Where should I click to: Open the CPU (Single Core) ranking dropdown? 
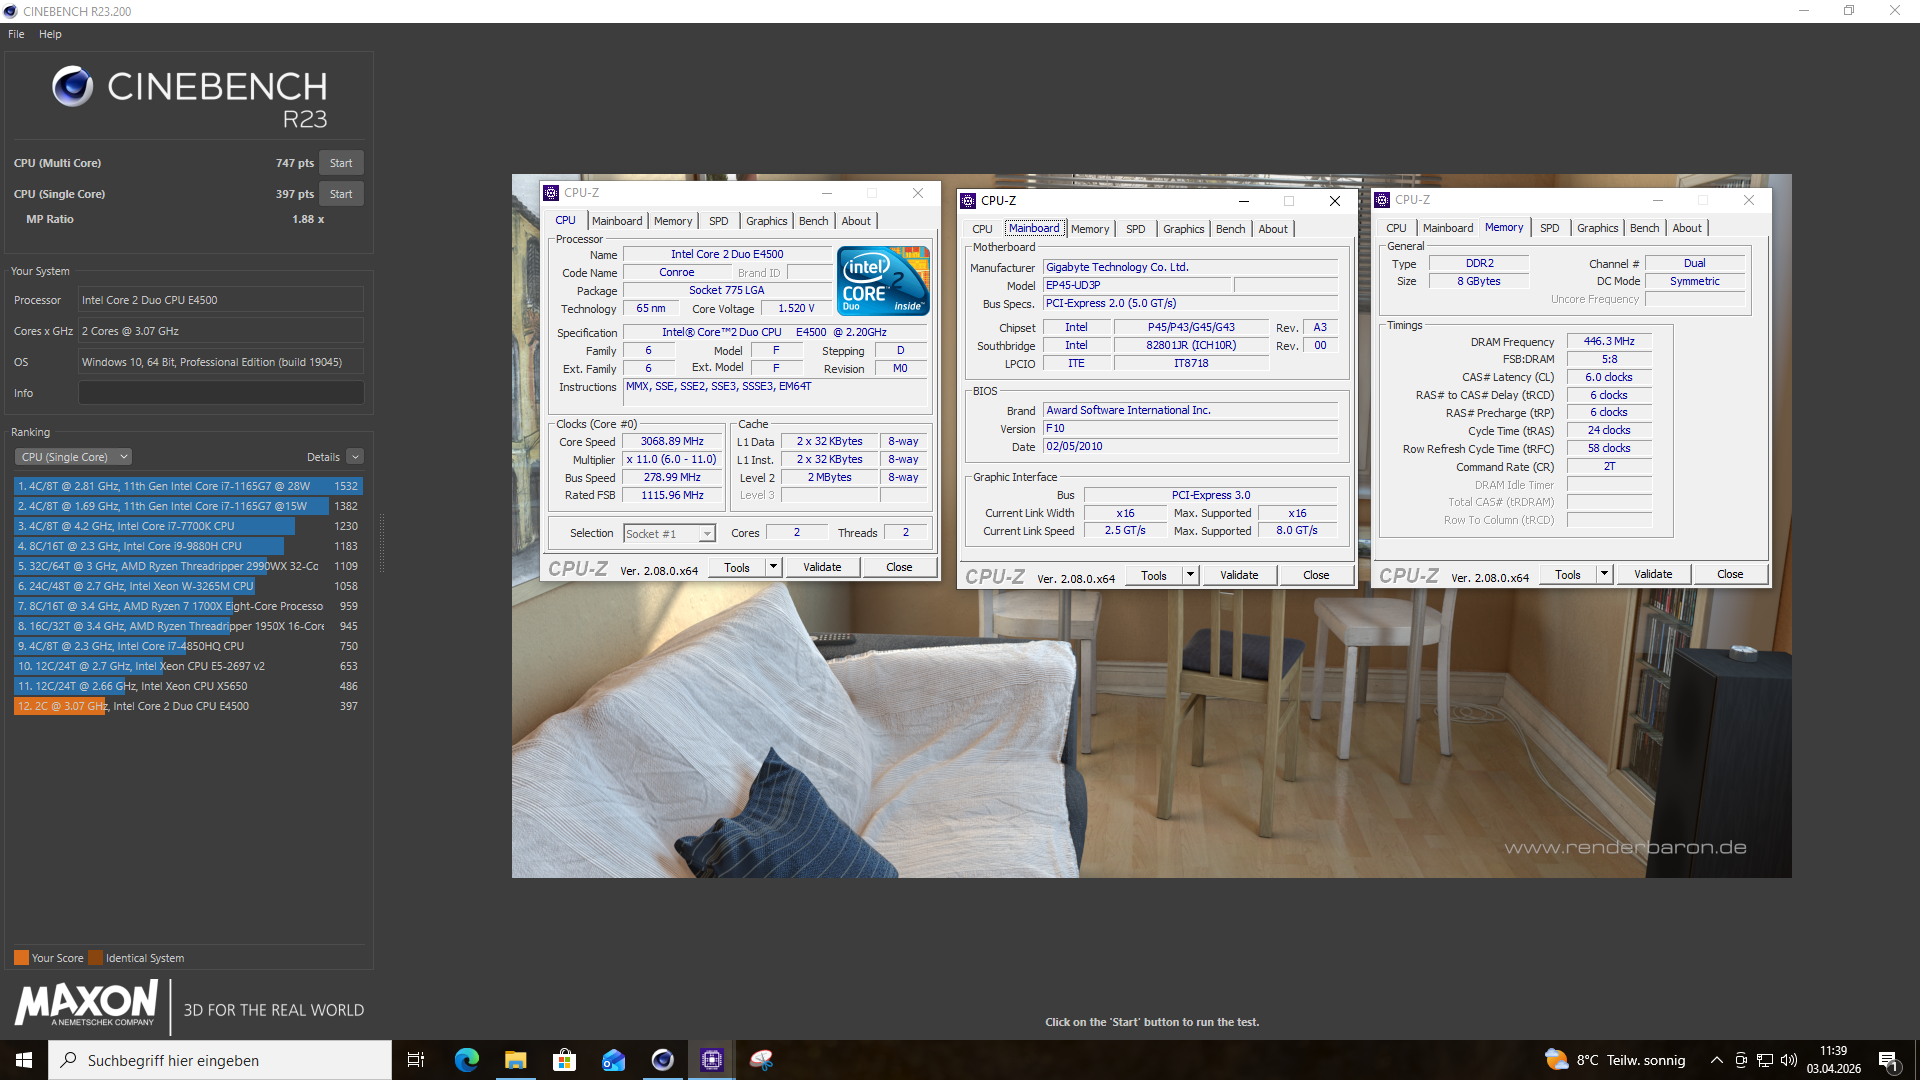pos(73,457)
